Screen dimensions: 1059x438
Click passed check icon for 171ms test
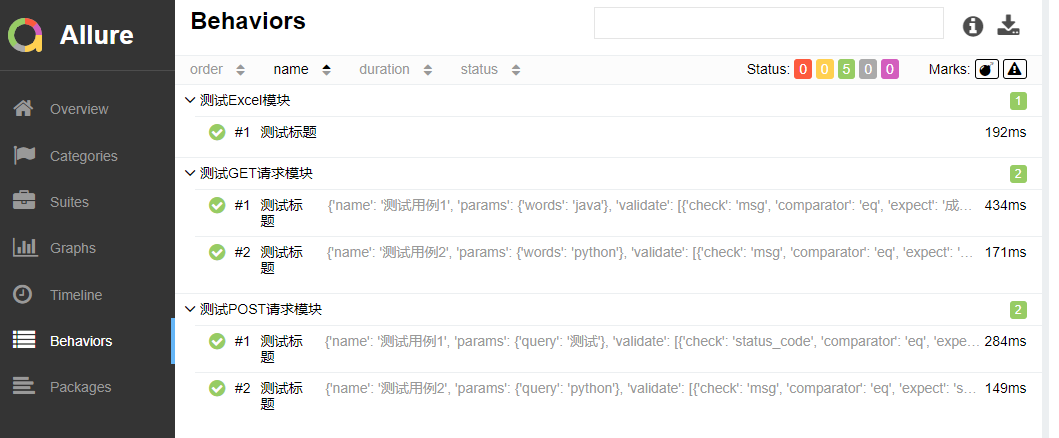(217, 252)
